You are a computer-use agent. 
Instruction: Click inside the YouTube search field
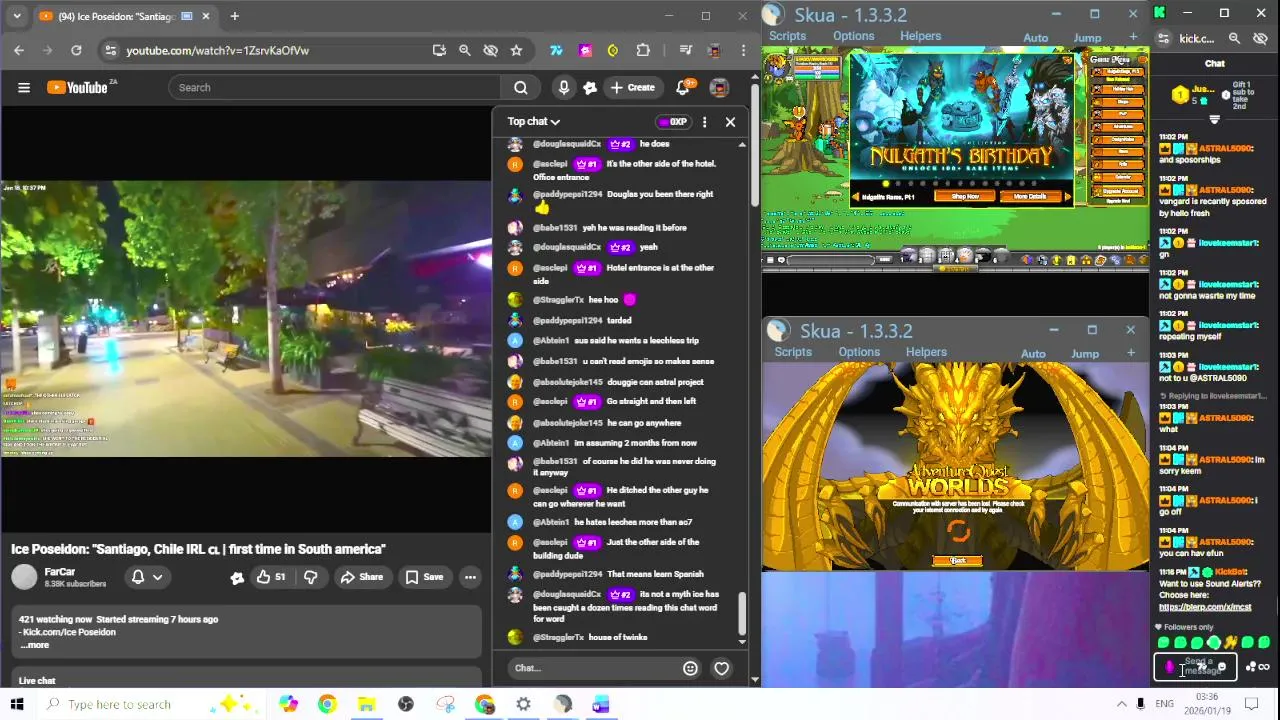(x=335, y=88)
